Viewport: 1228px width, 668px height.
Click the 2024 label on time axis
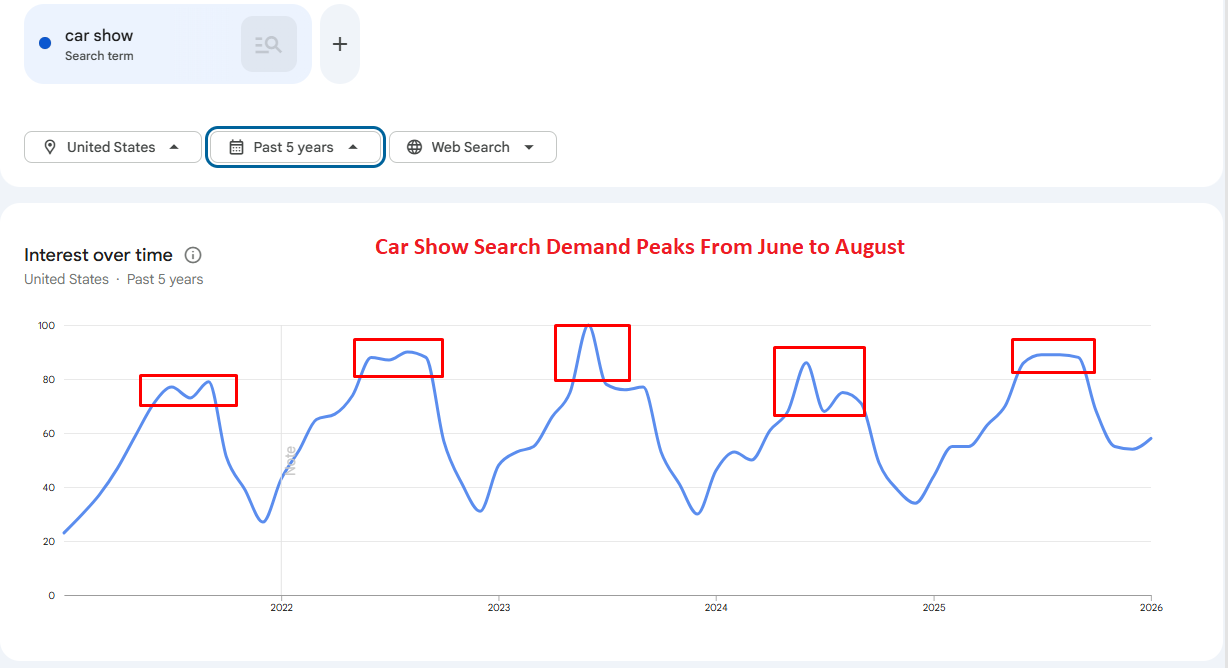716,607
